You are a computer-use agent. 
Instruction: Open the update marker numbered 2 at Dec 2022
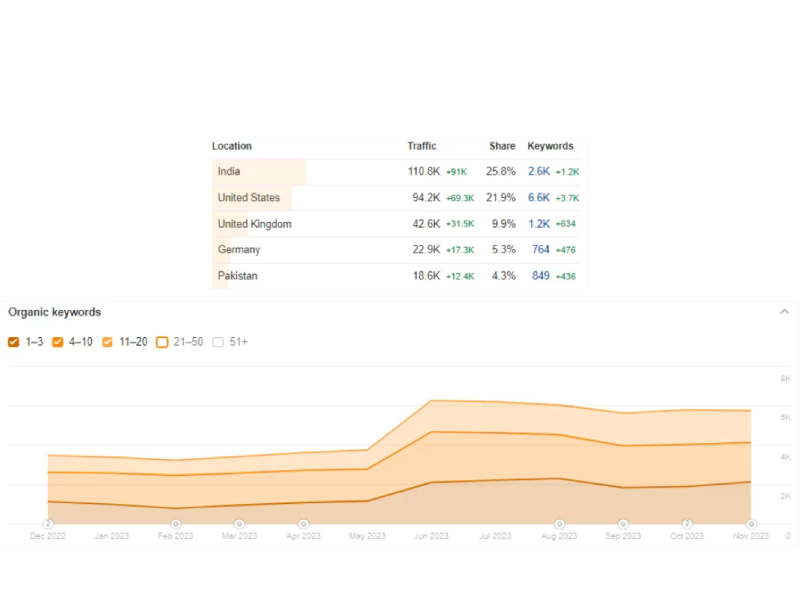[48, 523]
